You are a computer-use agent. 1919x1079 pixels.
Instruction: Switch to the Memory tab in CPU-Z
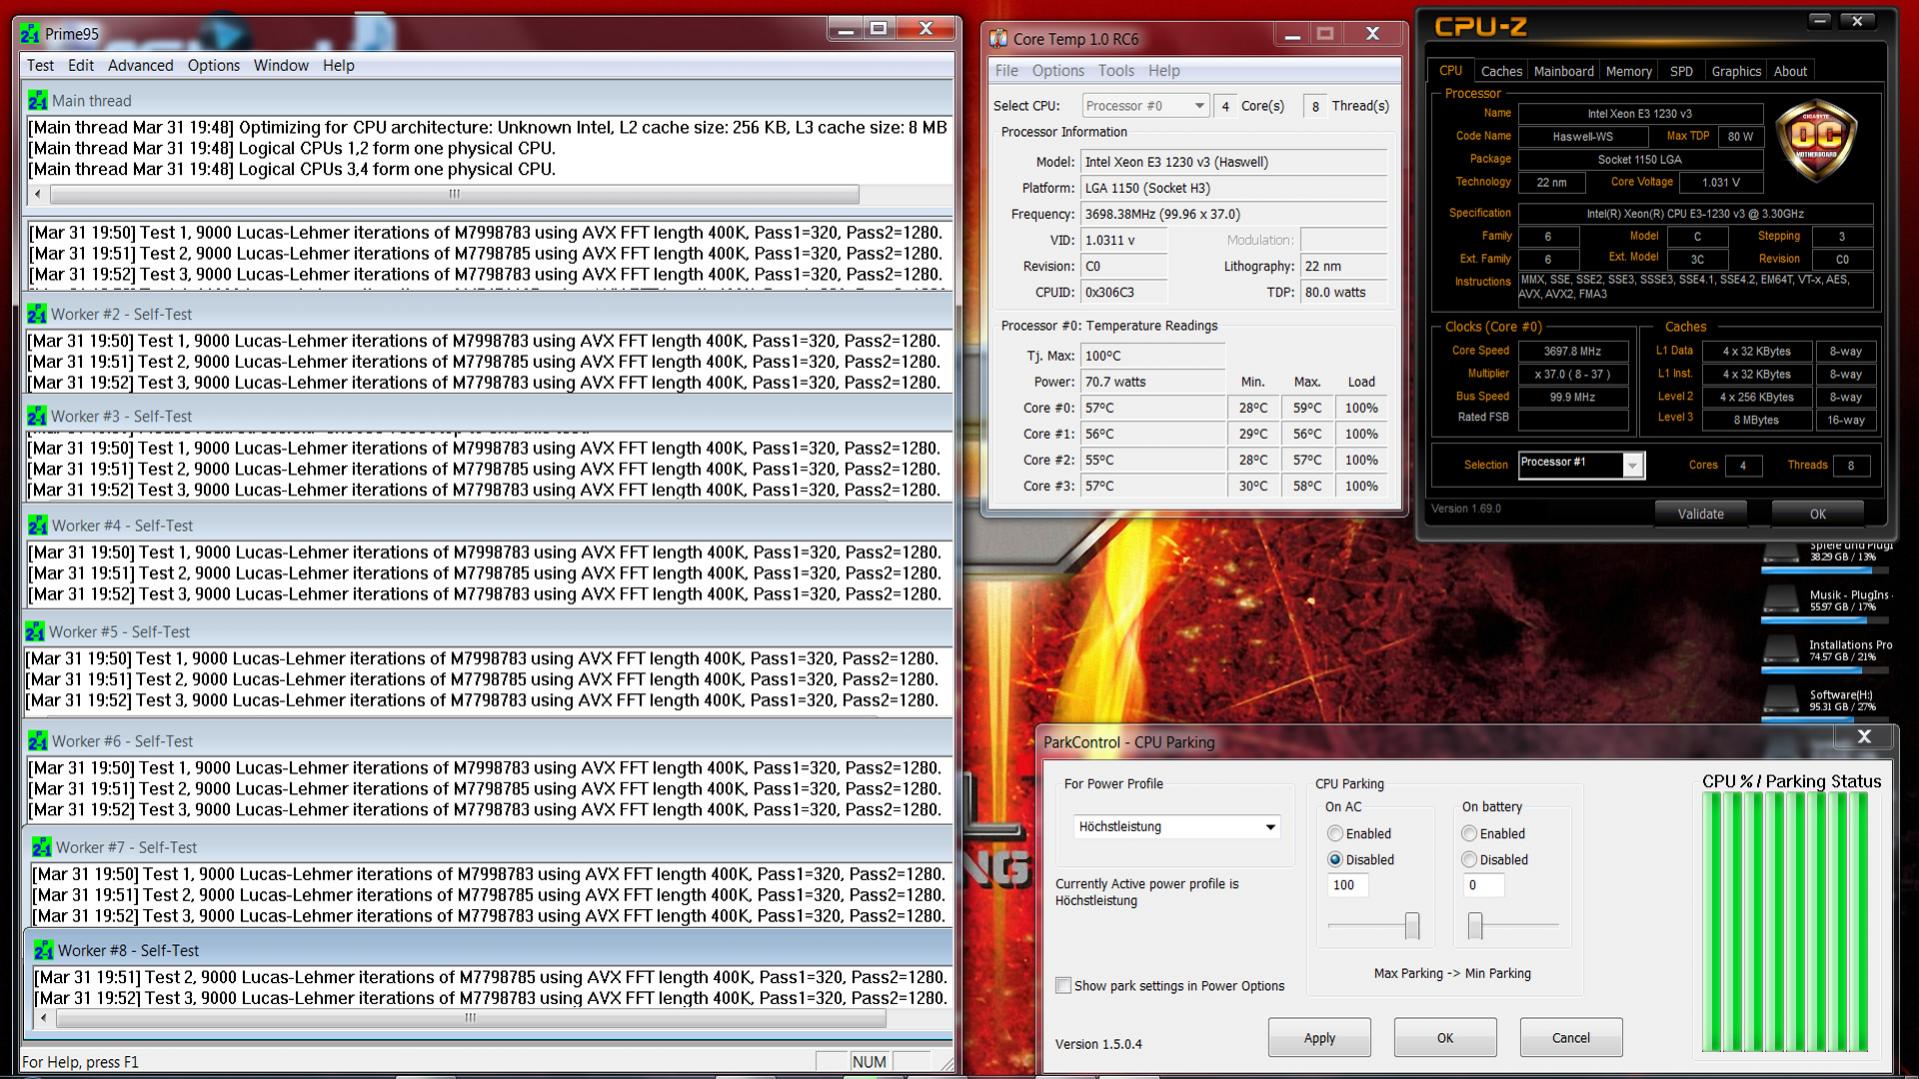1629,71
